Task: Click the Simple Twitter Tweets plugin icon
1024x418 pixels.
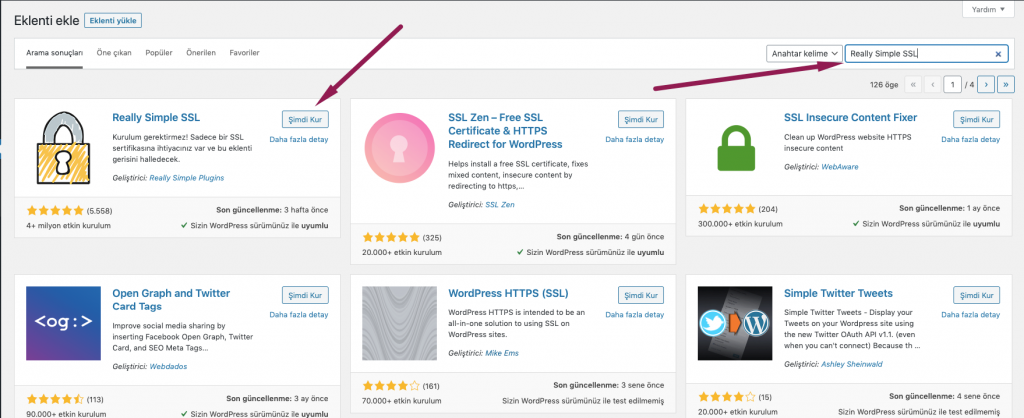Action: coord(735,323)
